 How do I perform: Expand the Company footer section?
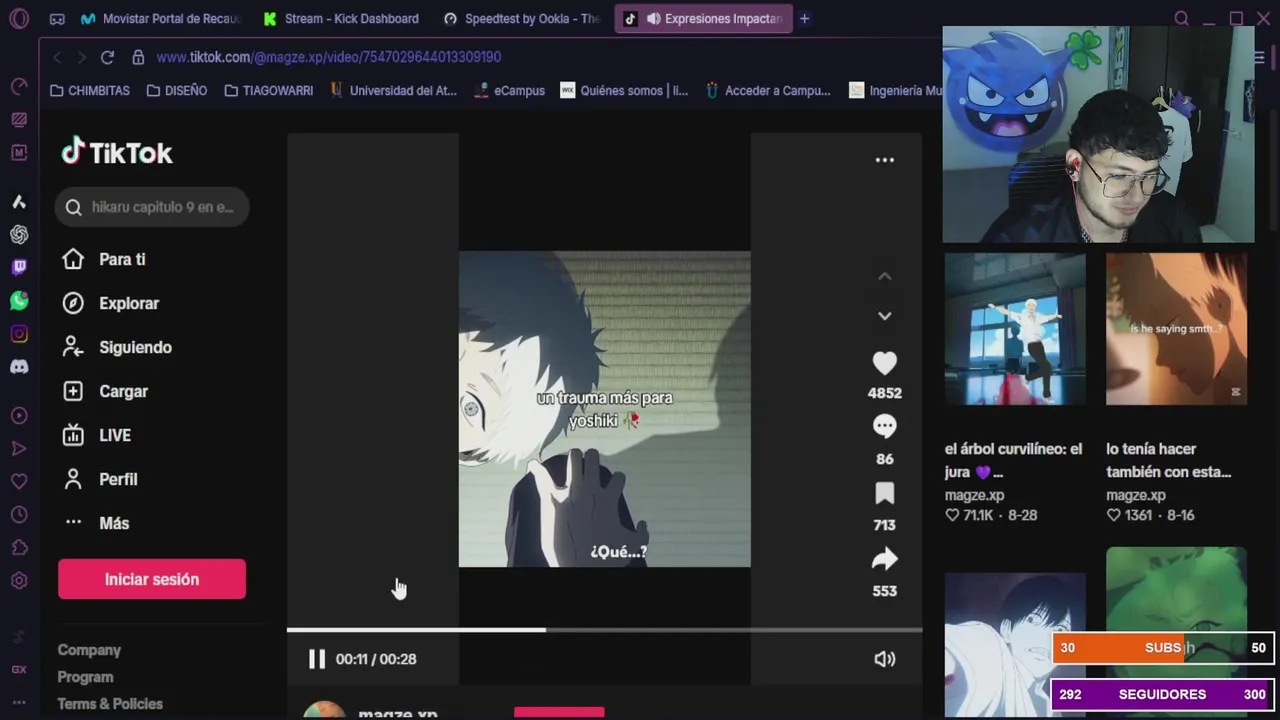click(x=89, y=650)
